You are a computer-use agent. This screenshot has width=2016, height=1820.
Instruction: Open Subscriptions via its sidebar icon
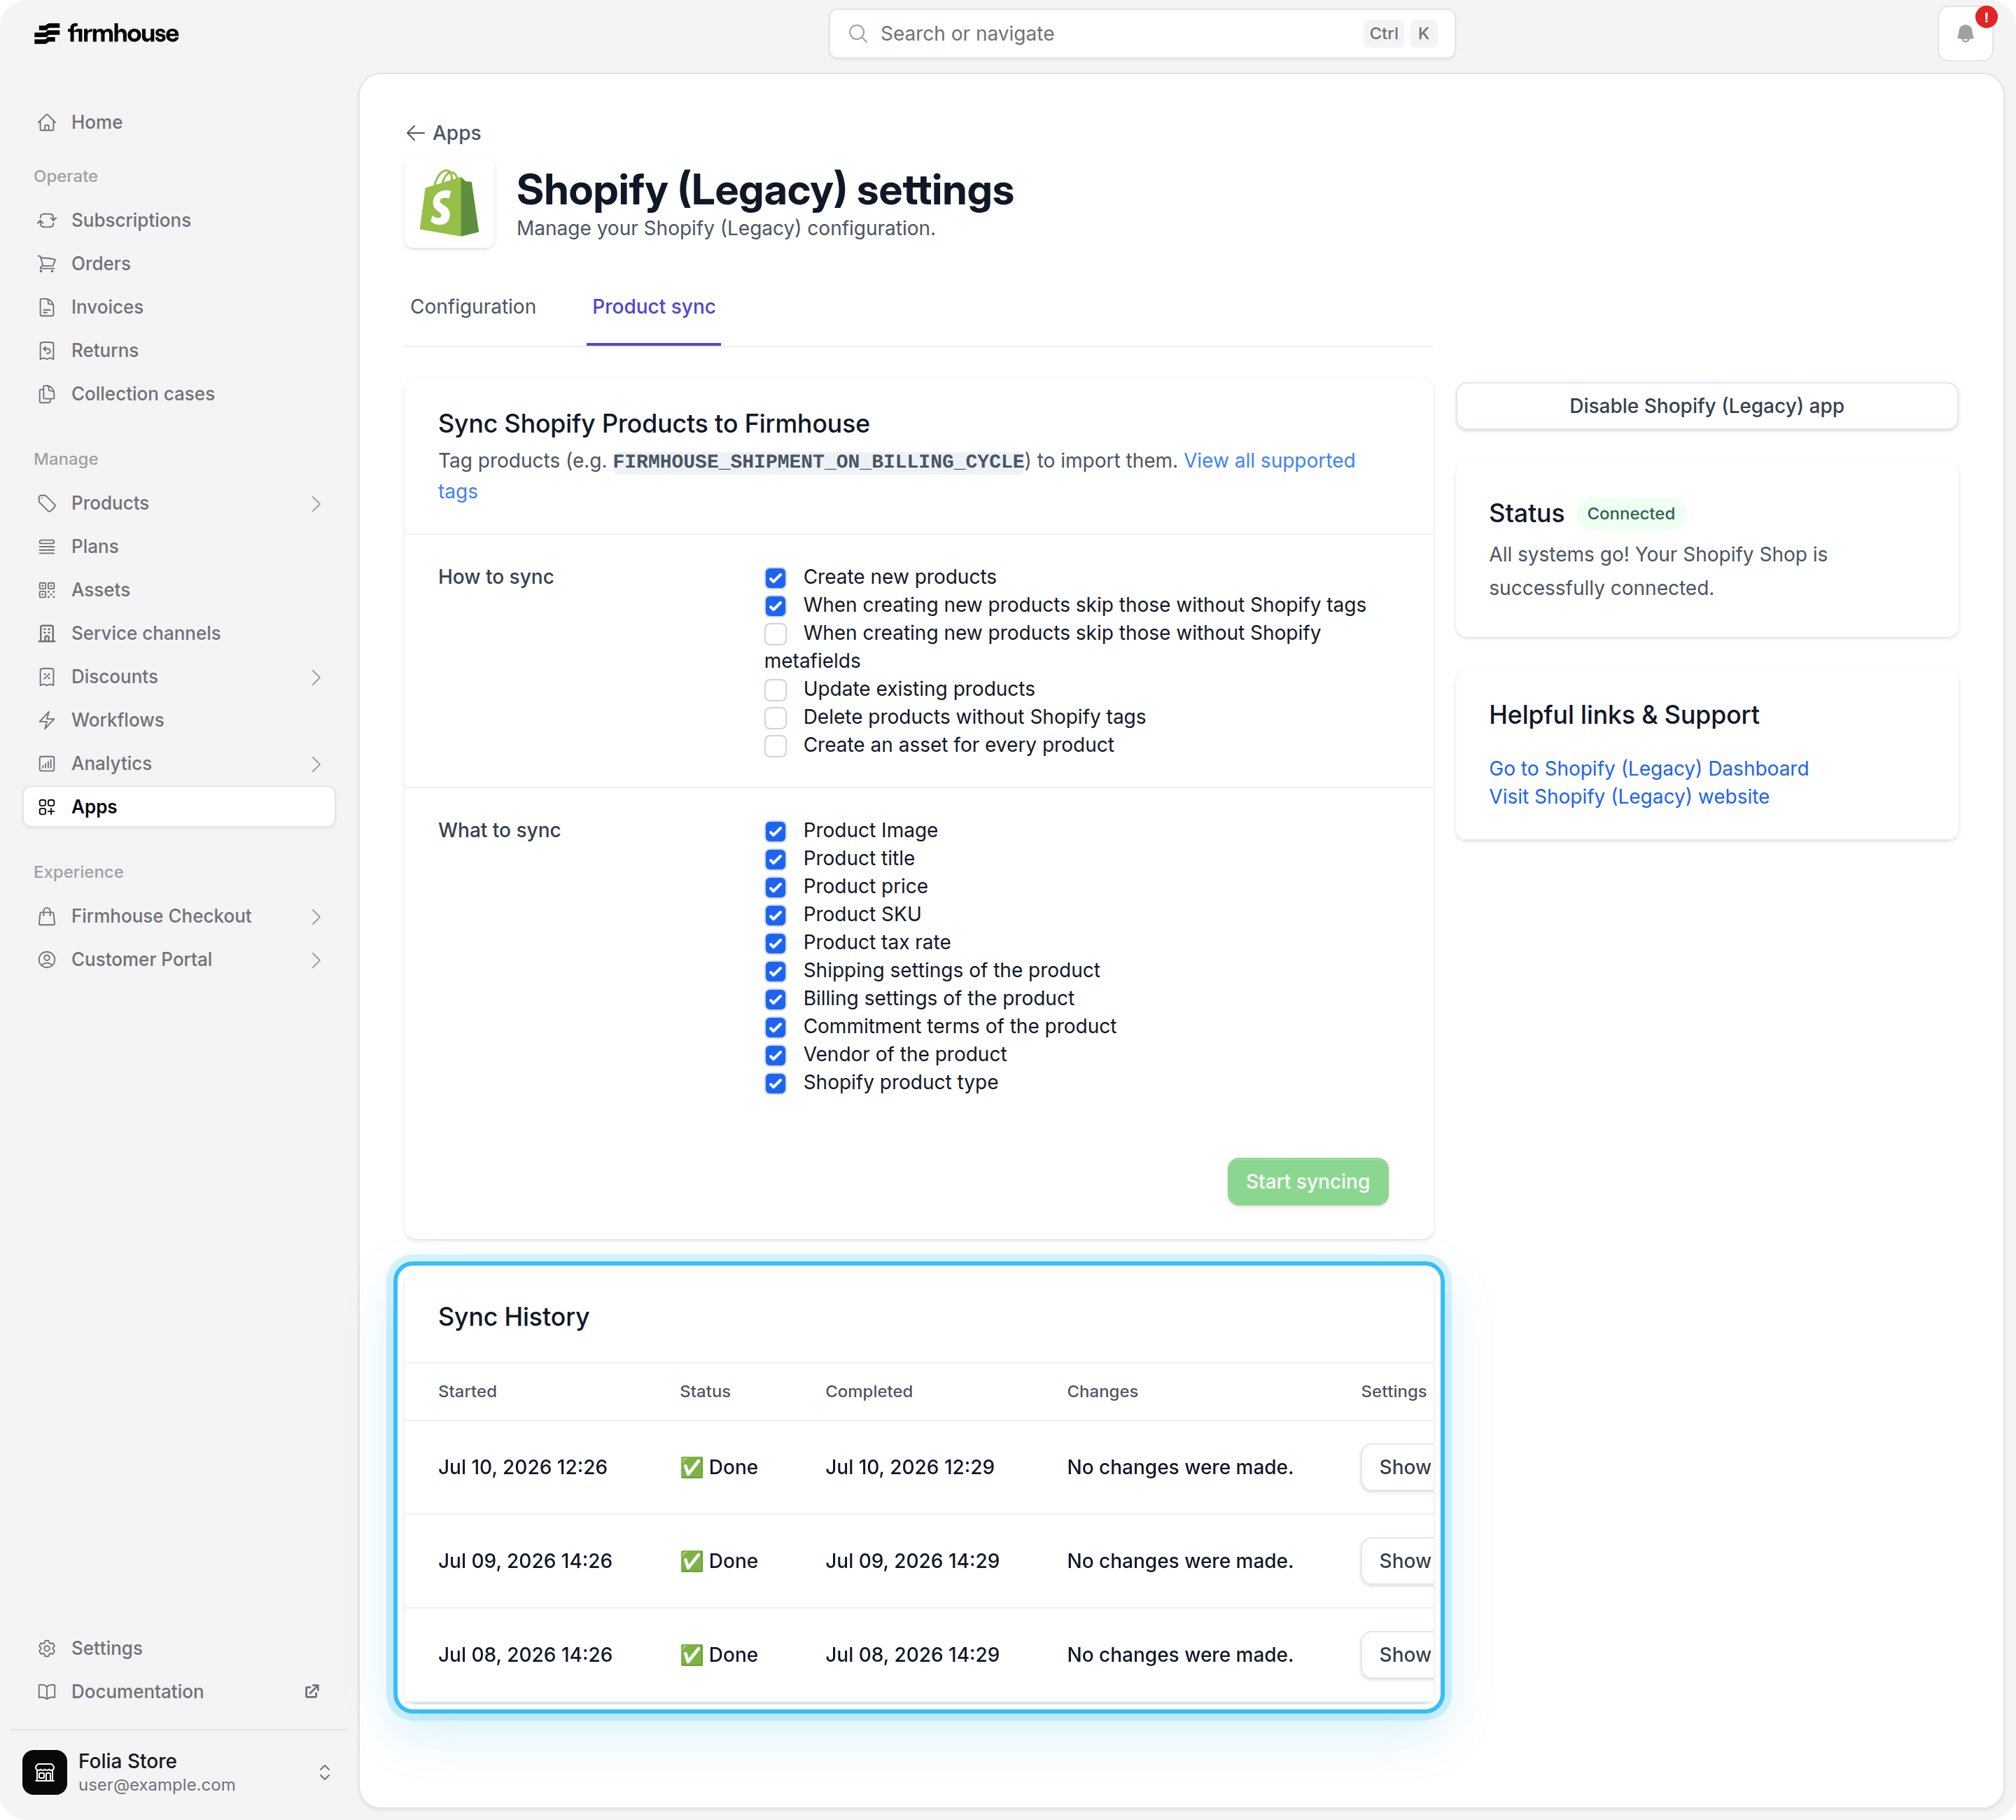coord(47,220)
